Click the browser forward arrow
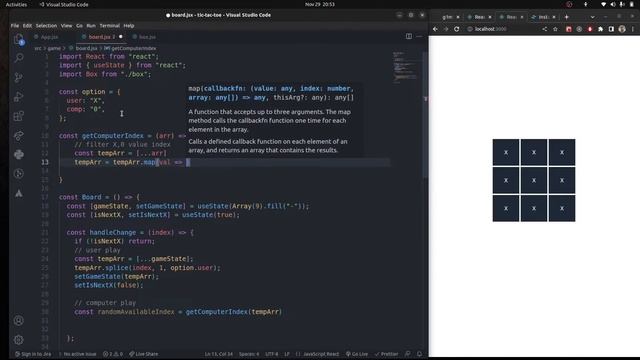The width and height of the screenshot is (640, 360). click(x=446, y=29)
